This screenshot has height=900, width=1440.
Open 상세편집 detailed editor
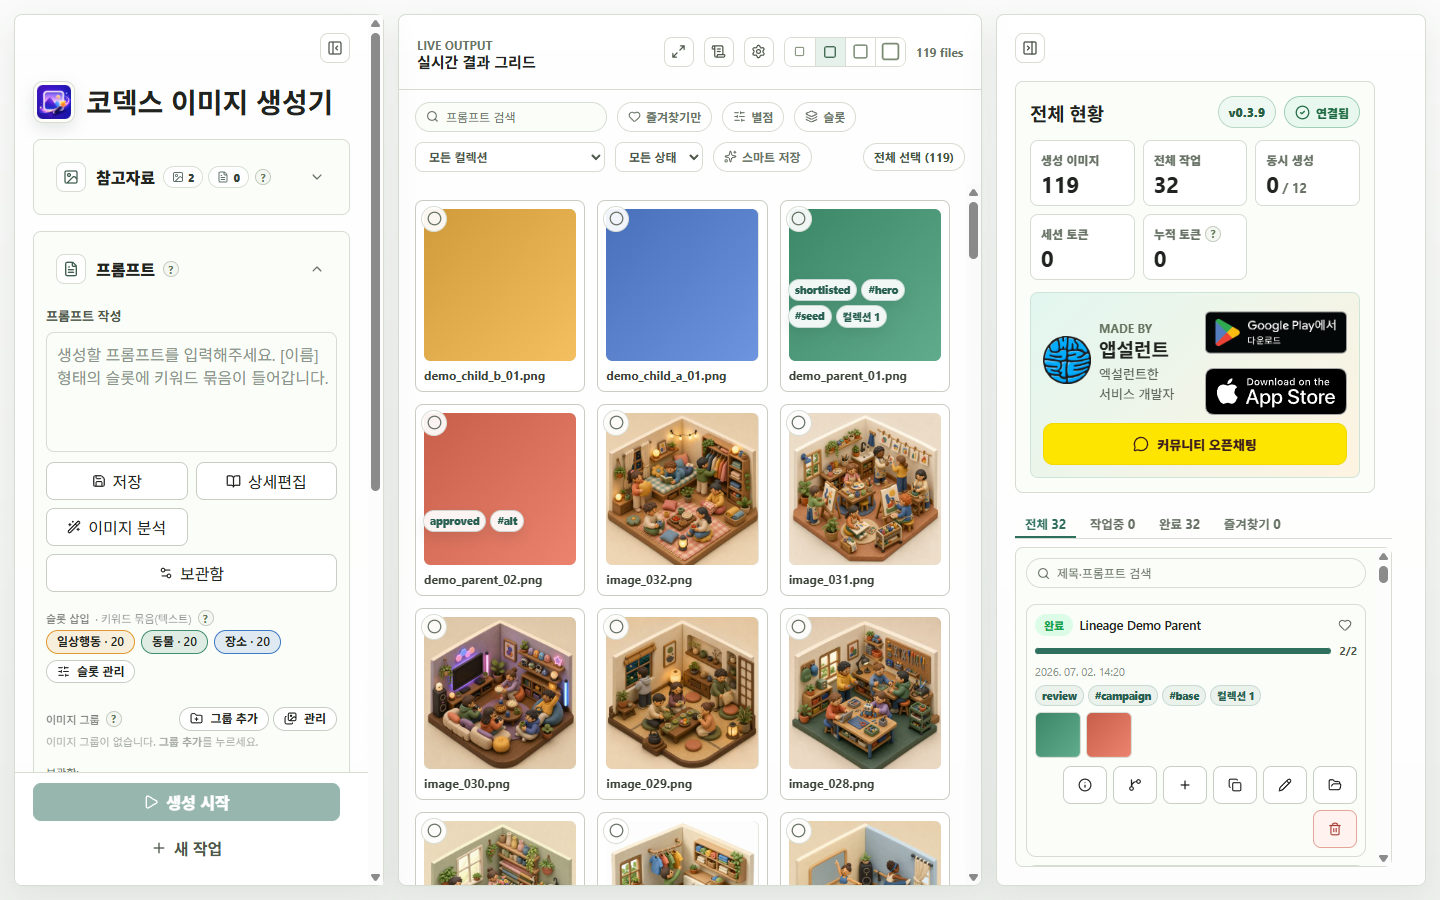(266, 481)
